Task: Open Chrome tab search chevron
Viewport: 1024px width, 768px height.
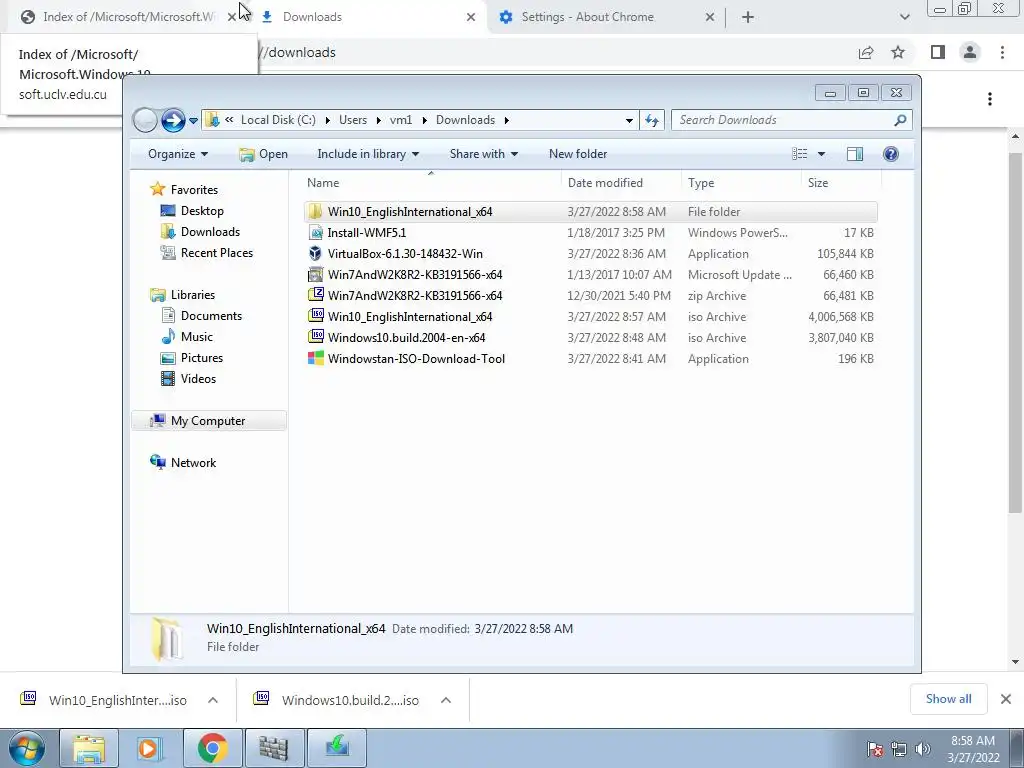Action: pyautogui.click(x=904, y=17)
